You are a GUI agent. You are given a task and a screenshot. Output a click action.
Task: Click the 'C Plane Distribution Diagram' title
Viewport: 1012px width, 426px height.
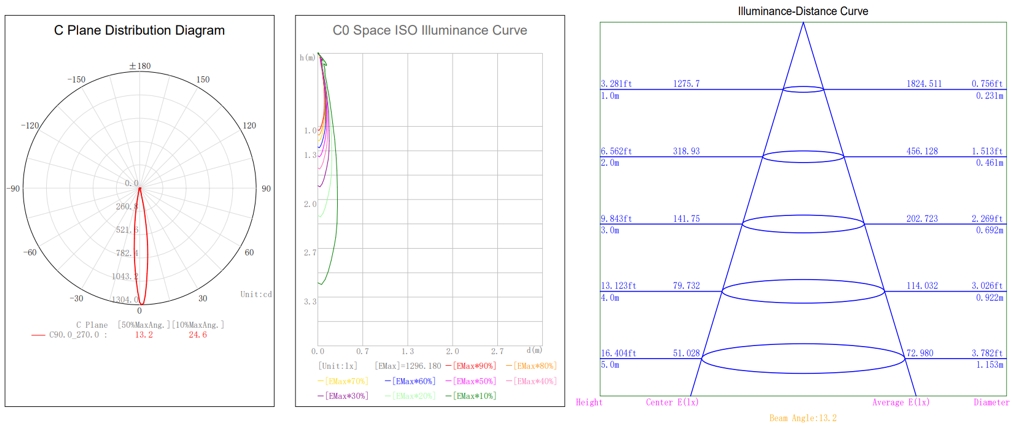(x=139, y=30)
